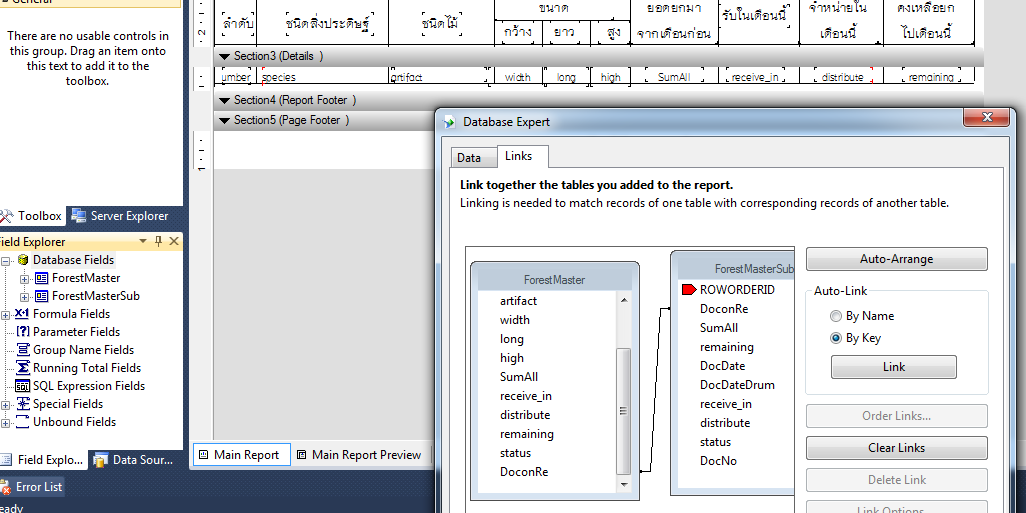Pin the Field Explorer panel
1026x513 pixels.
pyautogui.click(x=158, y=242)
